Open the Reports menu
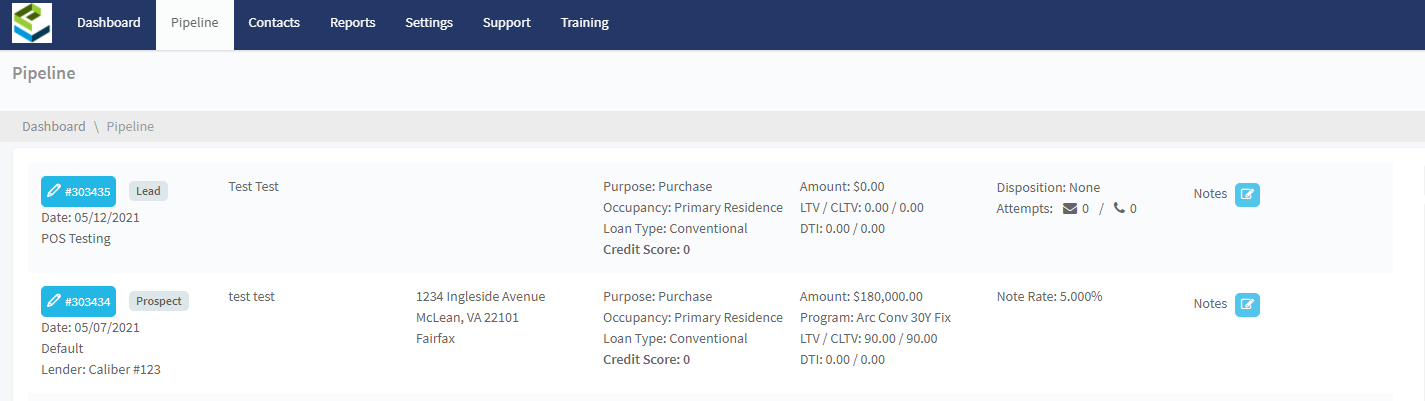The height and width of the screenshot is (401, 1425). tap(353, 23)
